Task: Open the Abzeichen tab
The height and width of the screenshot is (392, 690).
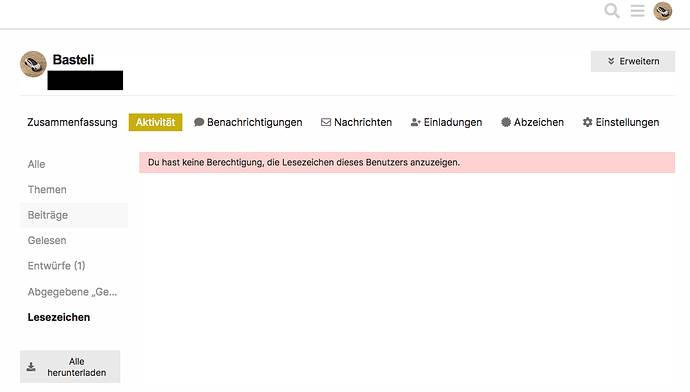Action: coord(532,122)
